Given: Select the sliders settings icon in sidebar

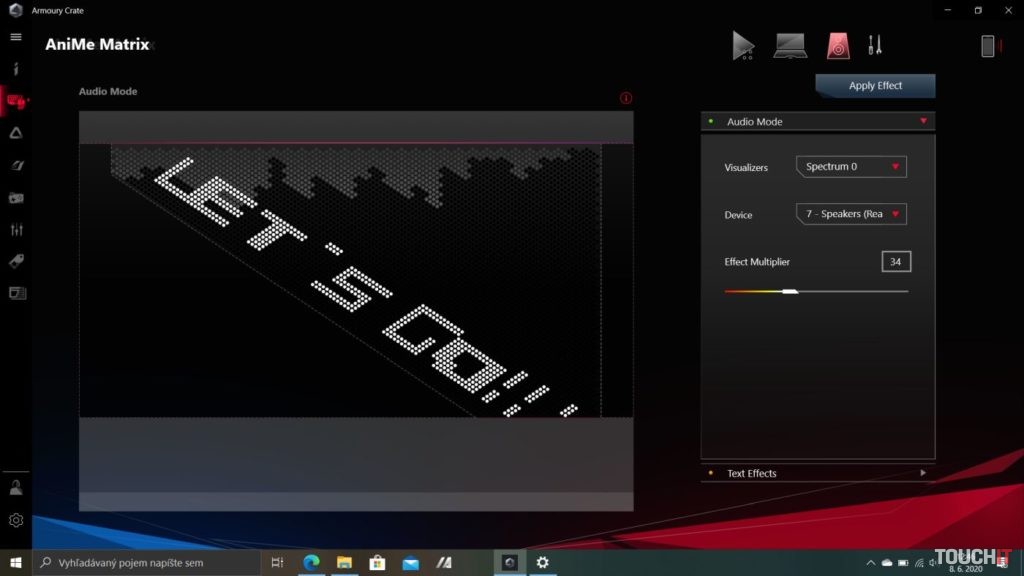Looking at the screenshot, I should tap(14, 229).
